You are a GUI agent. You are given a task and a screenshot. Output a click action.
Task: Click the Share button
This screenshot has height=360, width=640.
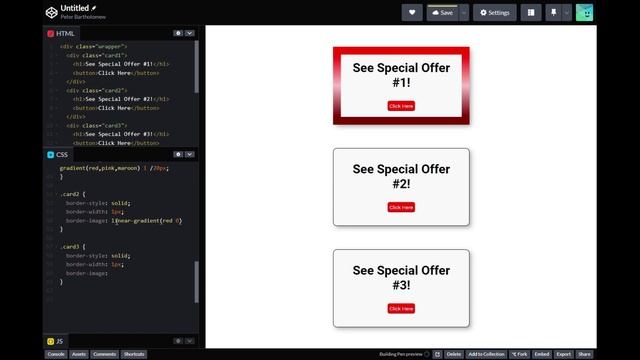point(584,354)
